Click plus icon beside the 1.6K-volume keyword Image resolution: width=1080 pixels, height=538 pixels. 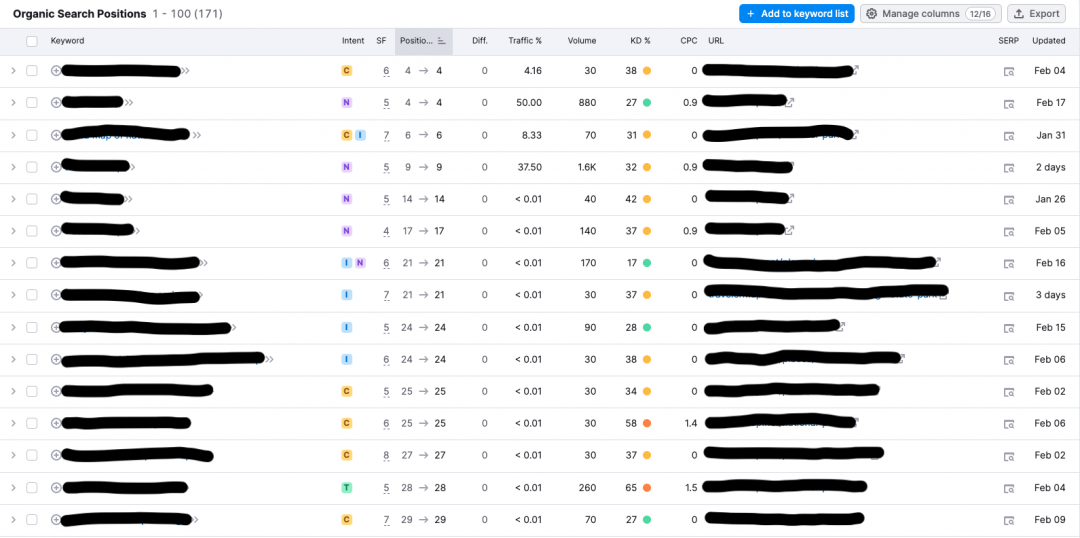coord(56,167)
